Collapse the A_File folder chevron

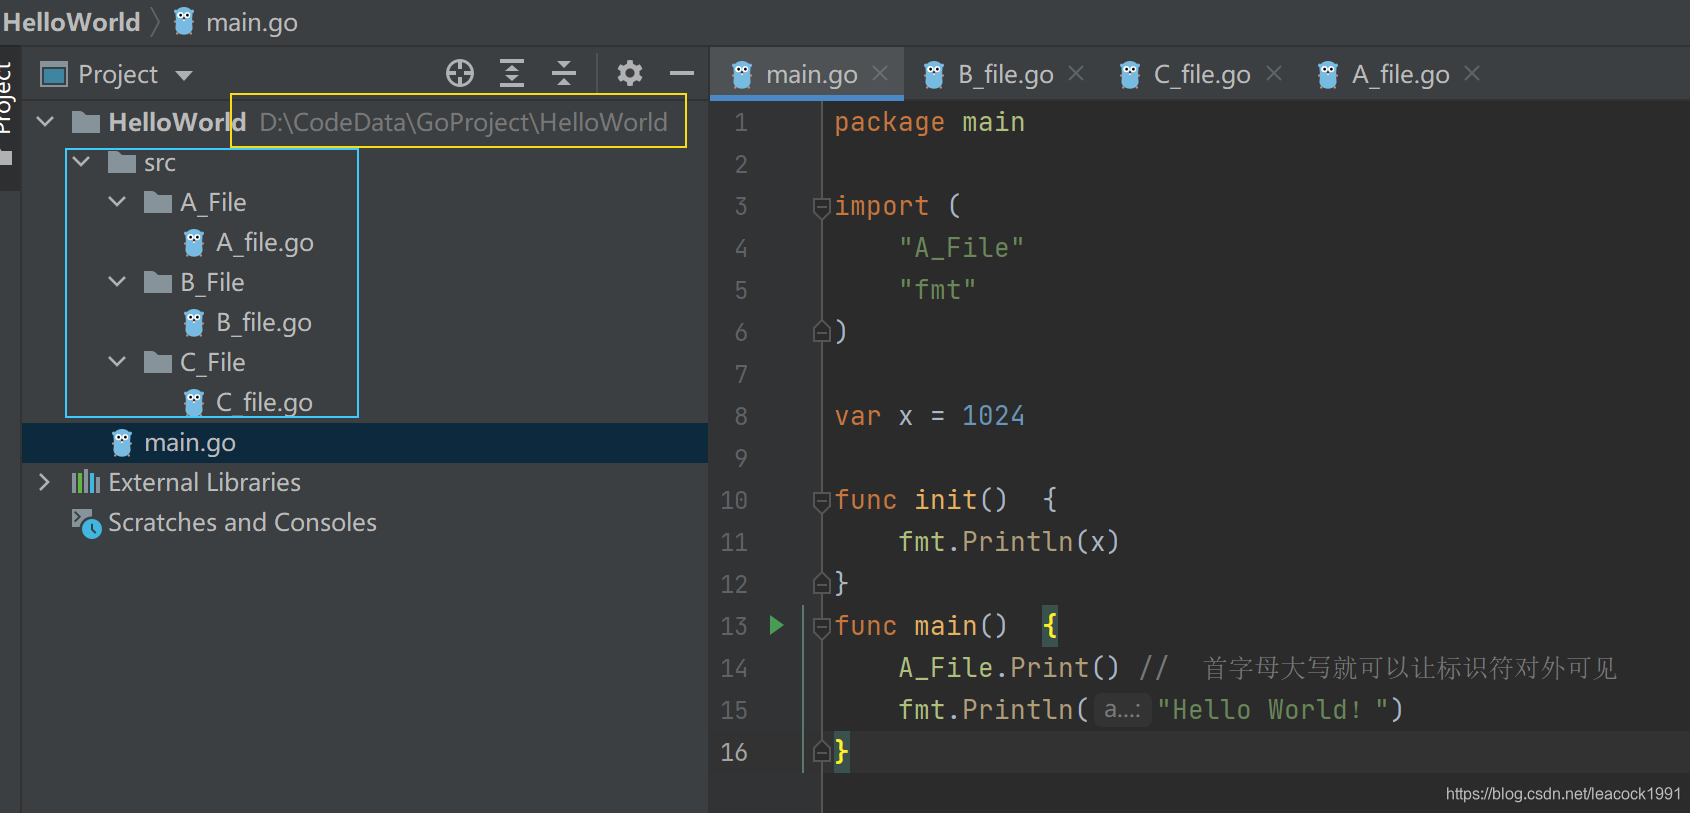coord(117,201)
